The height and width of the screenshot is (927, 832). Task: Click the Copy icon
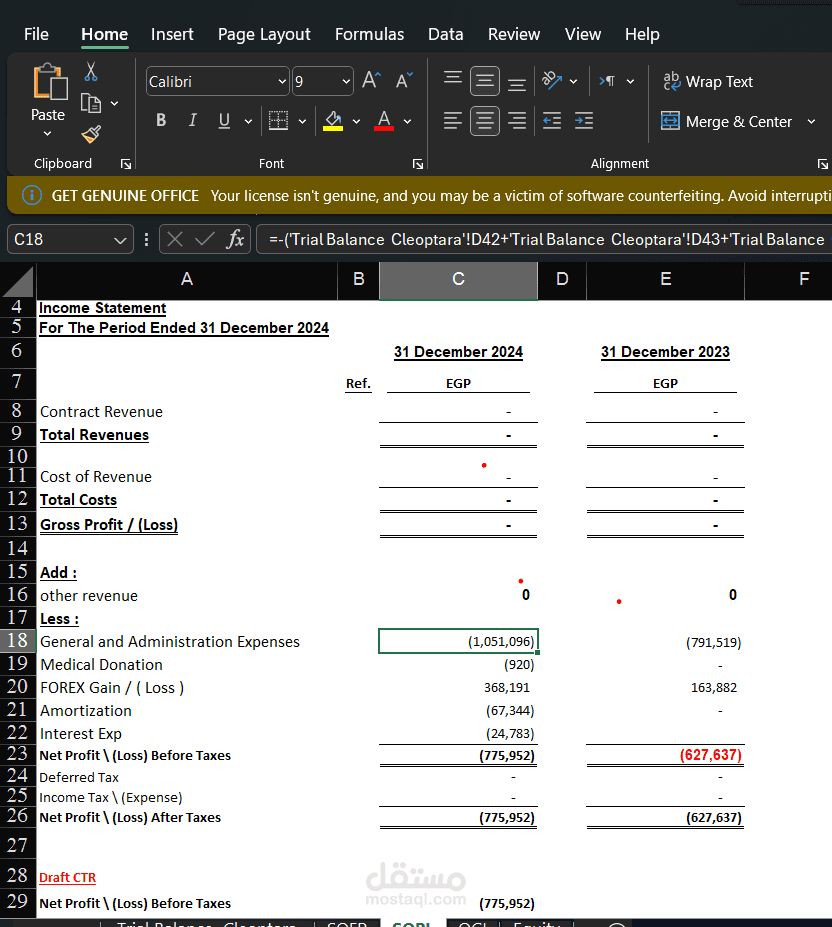[90, 103]
